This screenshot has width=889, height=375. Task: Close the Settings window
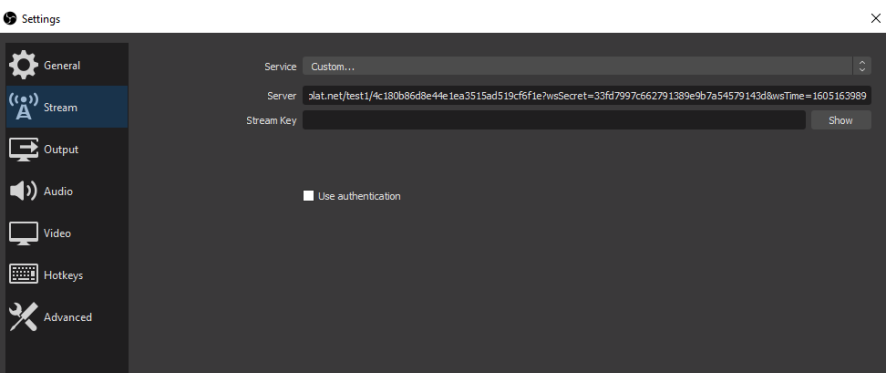(x=875, y=18)
